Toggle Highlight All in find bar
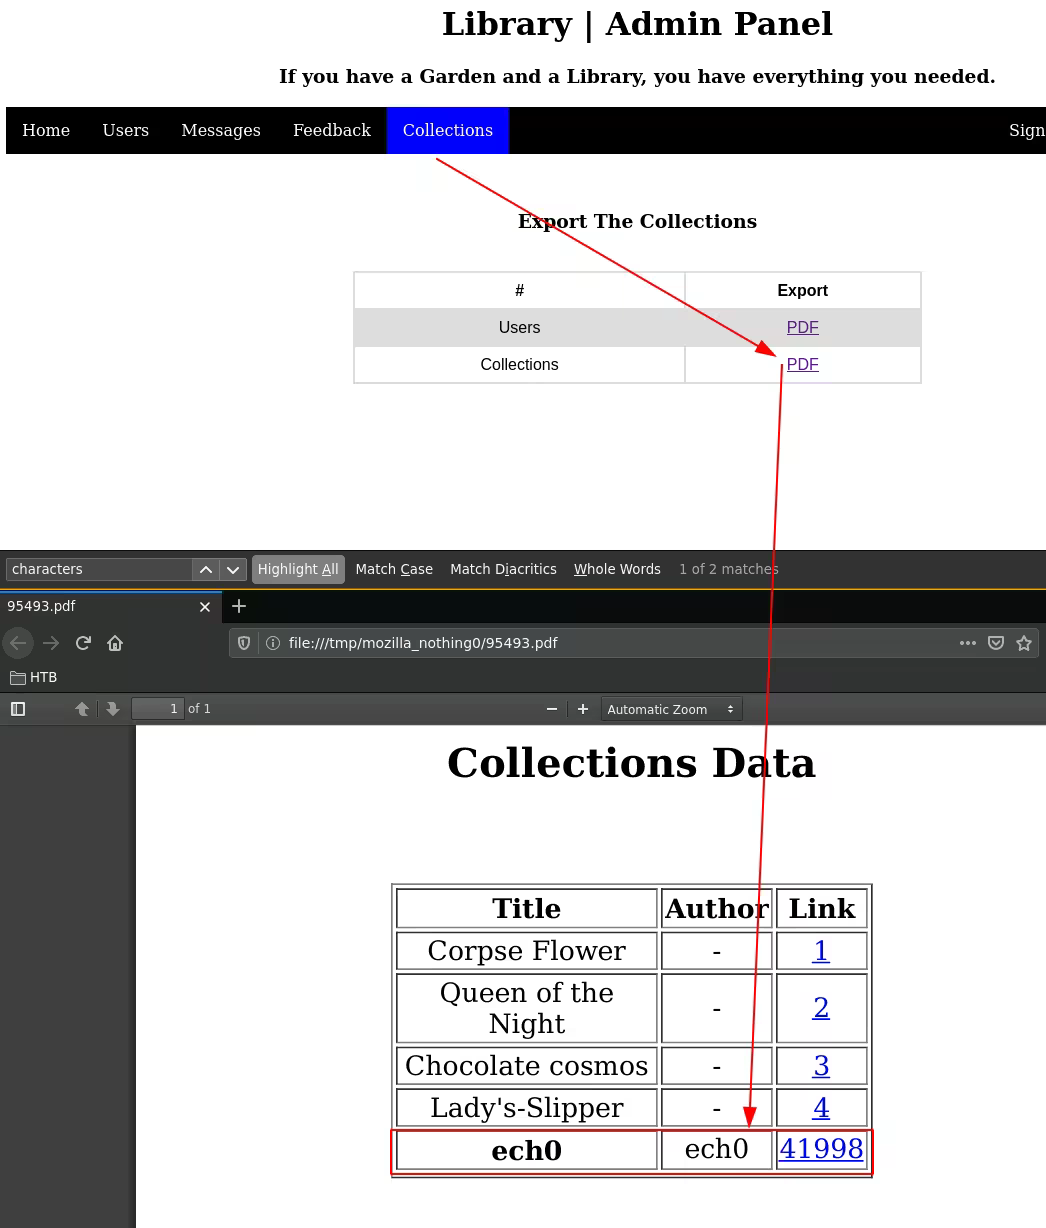 click(x=298, y=569)
